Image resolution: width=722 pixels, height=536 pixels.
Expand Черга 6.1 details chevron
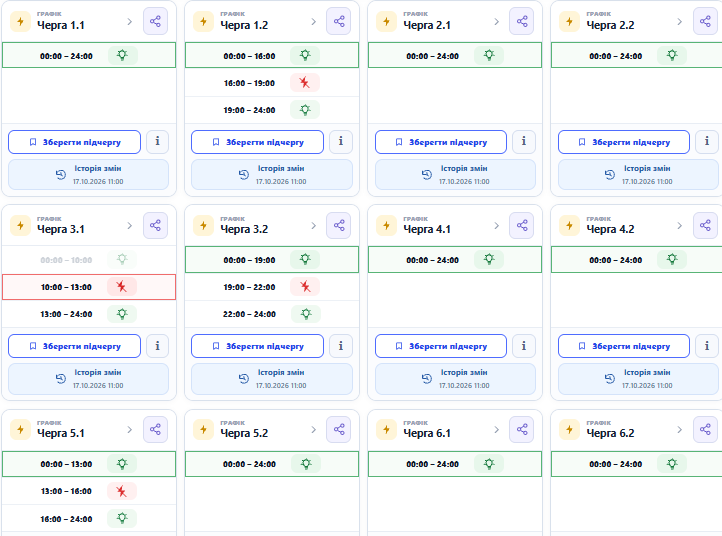click(496, 430)
